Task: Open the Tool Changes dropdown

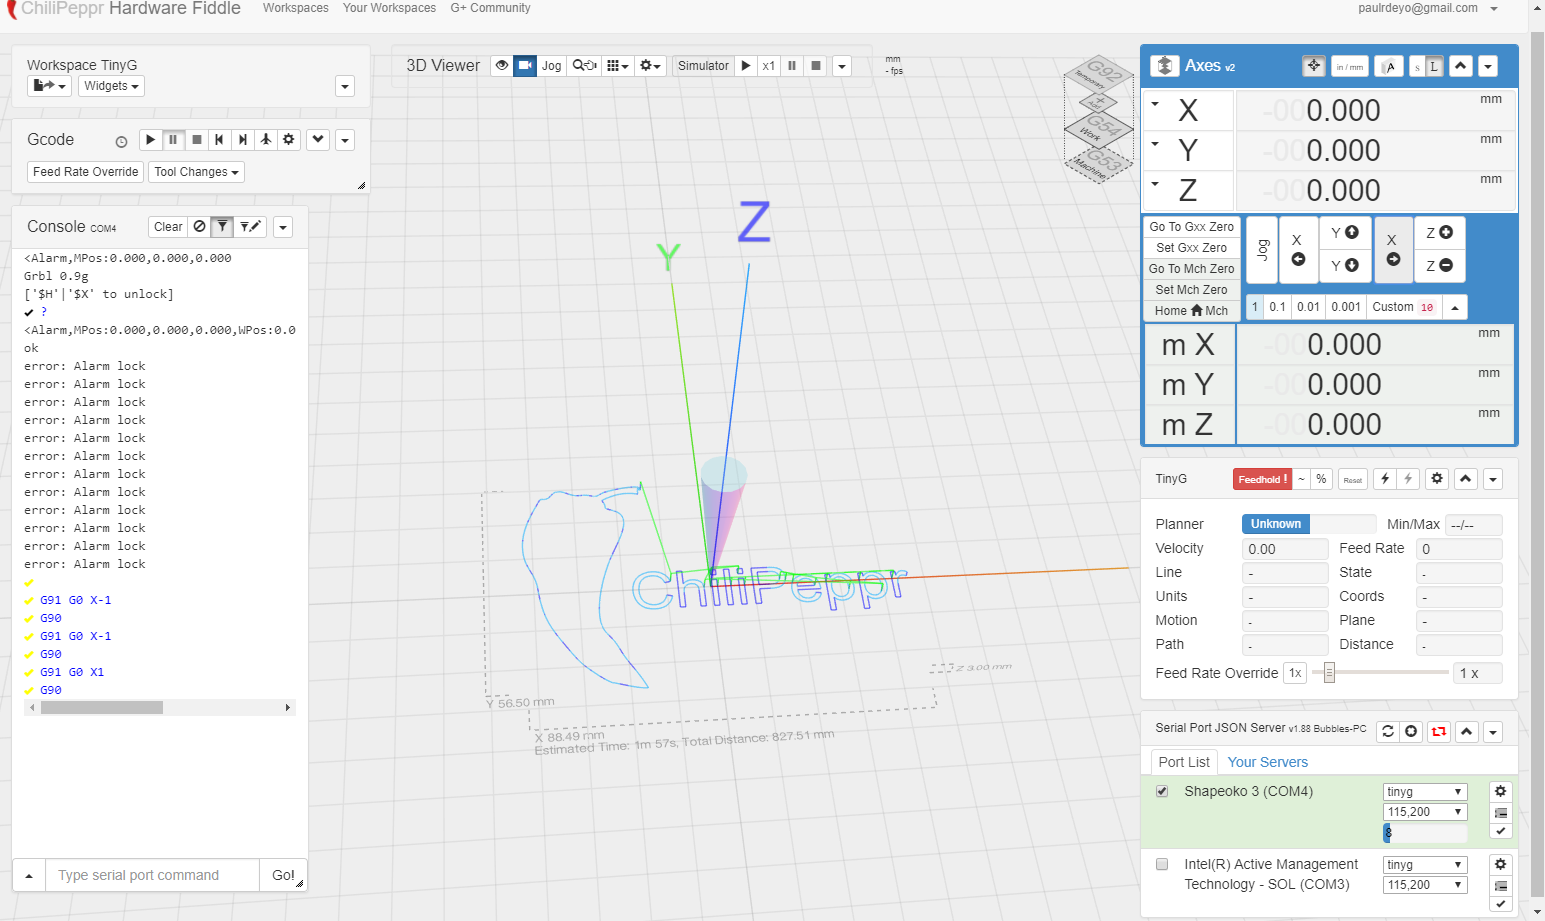Action: (197, 172)
